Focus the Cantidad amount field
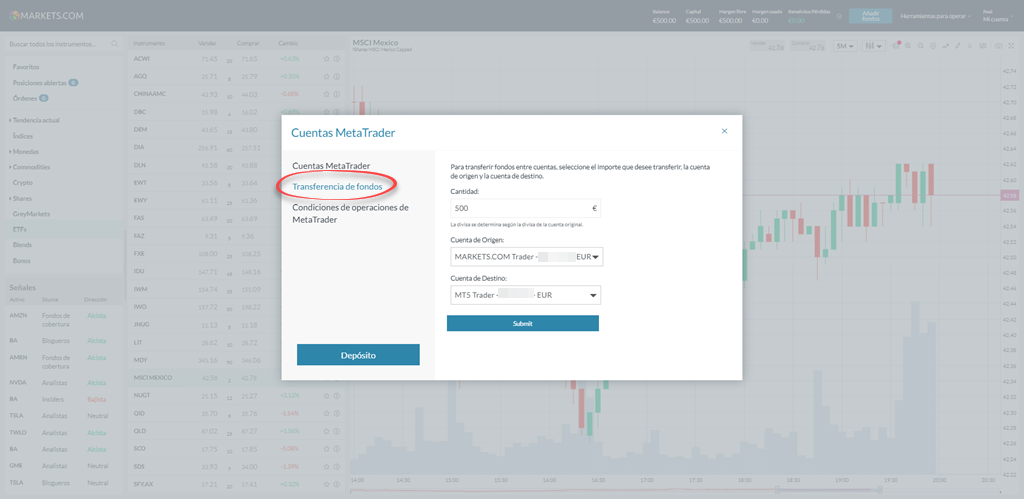The width and height of the screenshot is (1024, 500). pos(525,208)
